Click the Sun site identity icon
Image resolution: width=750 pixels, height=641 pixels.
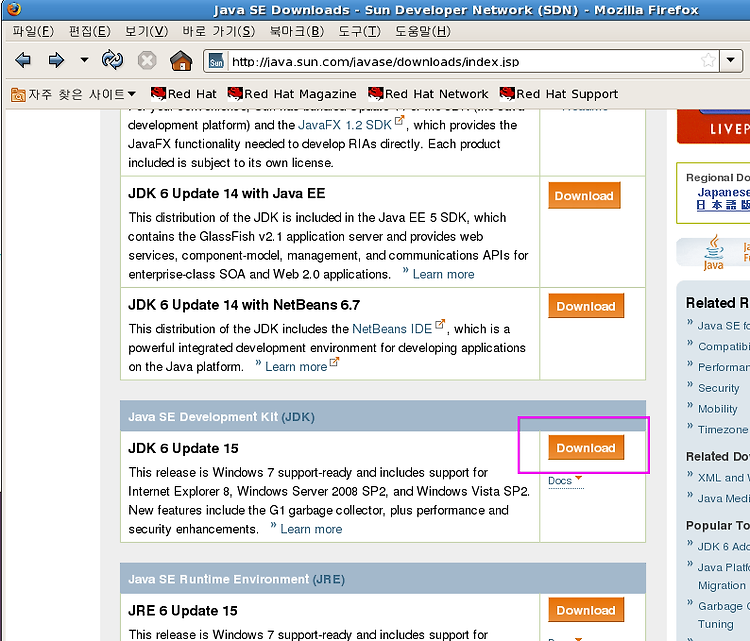point(216,61)
